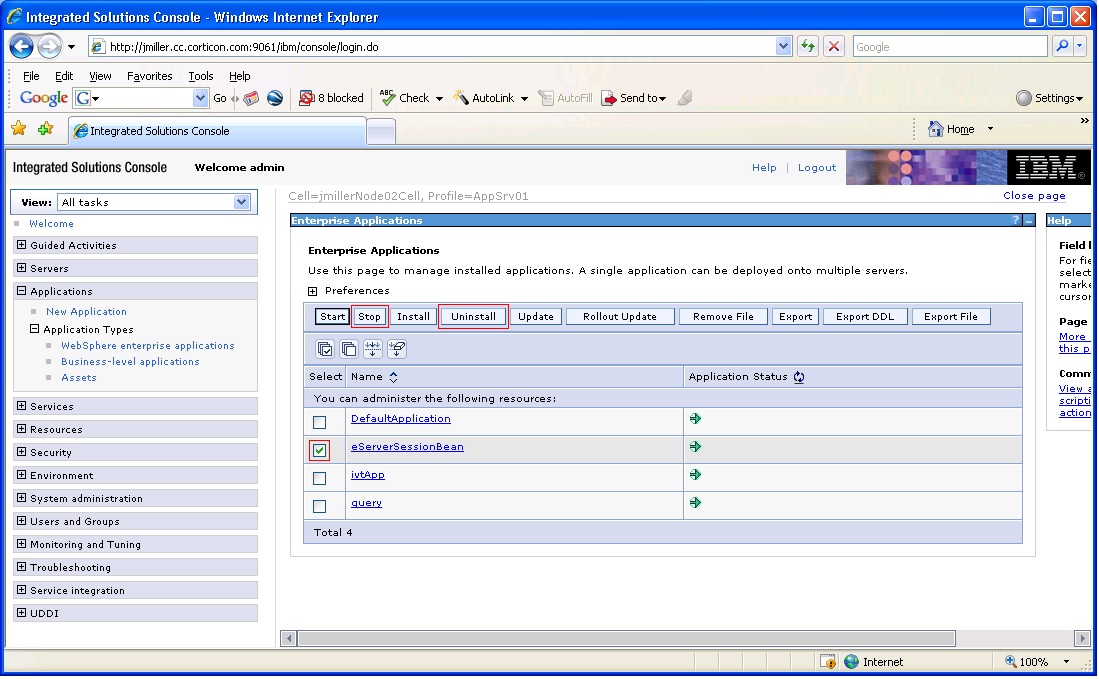Open Favorites Center star icon
The height and width of the screenshot is (679, 1099).
click(19, 128)
